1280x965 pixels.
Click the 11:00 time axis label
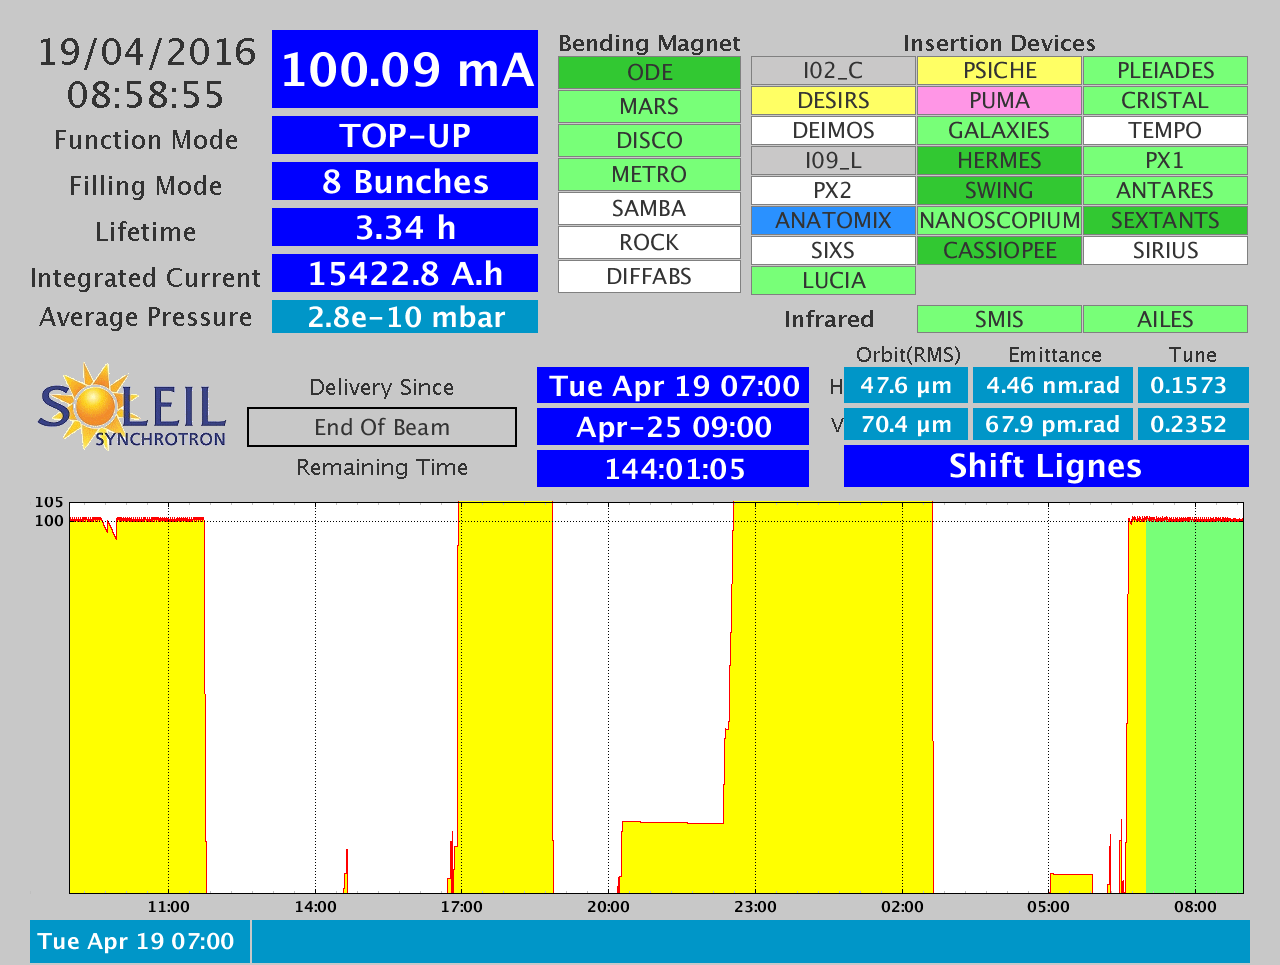pyautogui.click(x=168, y=907)
